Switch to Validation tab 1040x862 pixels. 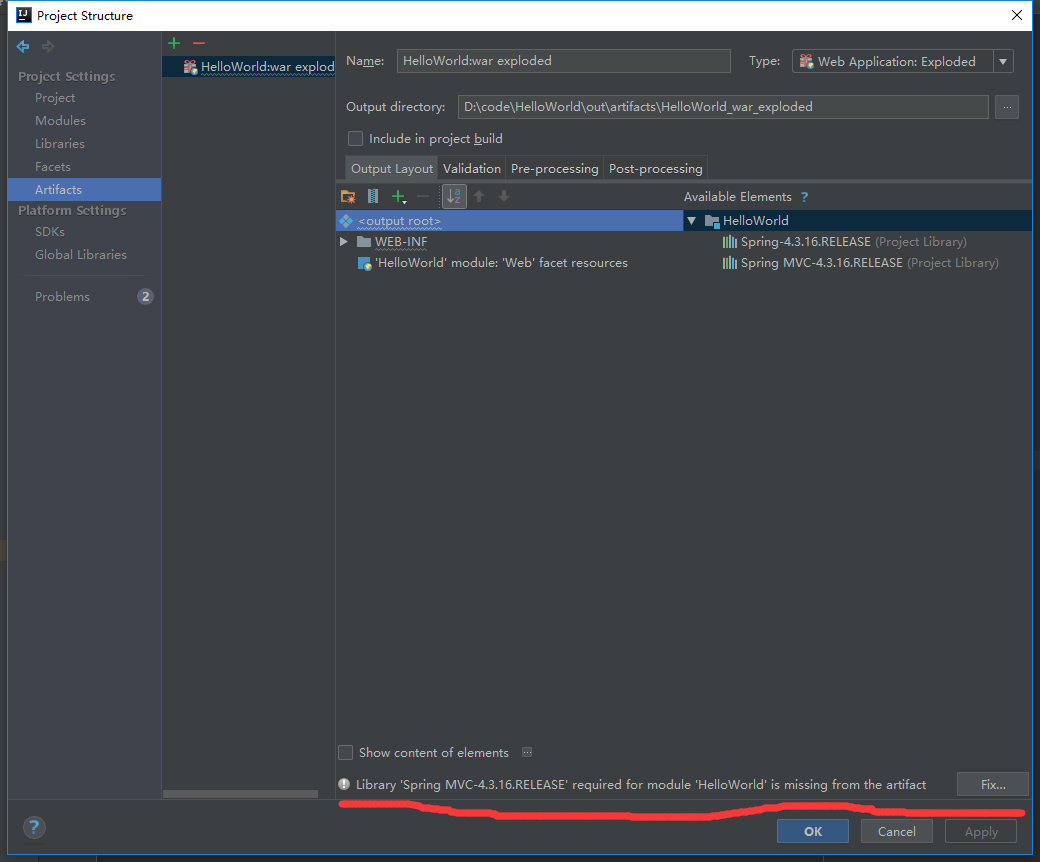tap(472, 168)
